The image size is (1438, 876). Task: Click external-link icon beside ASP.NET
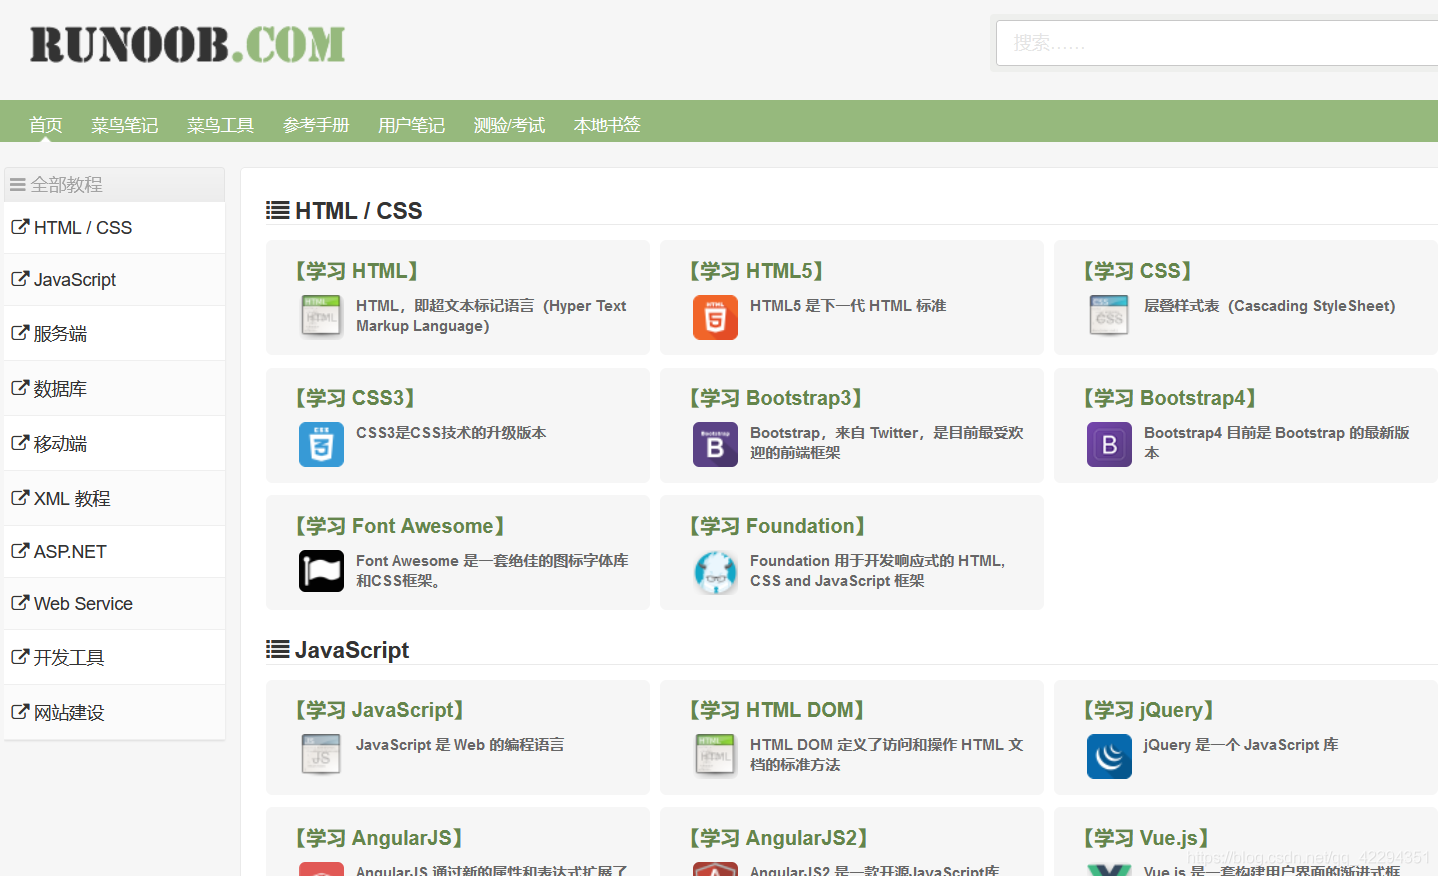pyautogui.click(x=20, y=551)
